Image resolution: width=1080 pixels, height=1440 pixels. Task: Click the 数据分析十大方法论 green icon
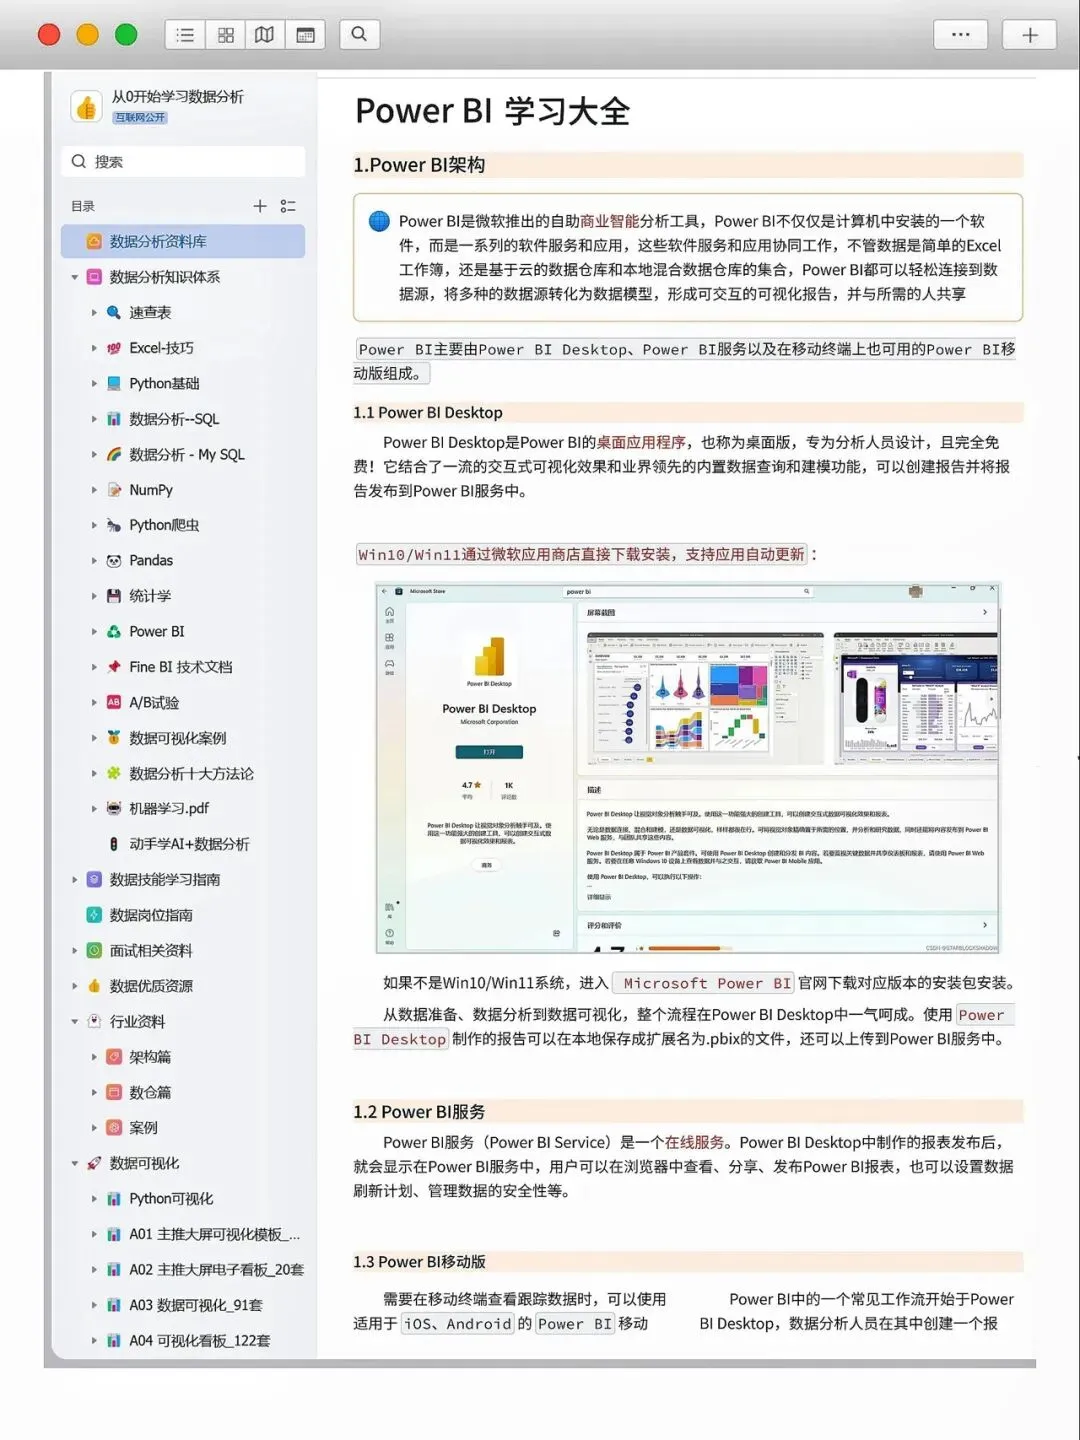[x=114, y=774]
